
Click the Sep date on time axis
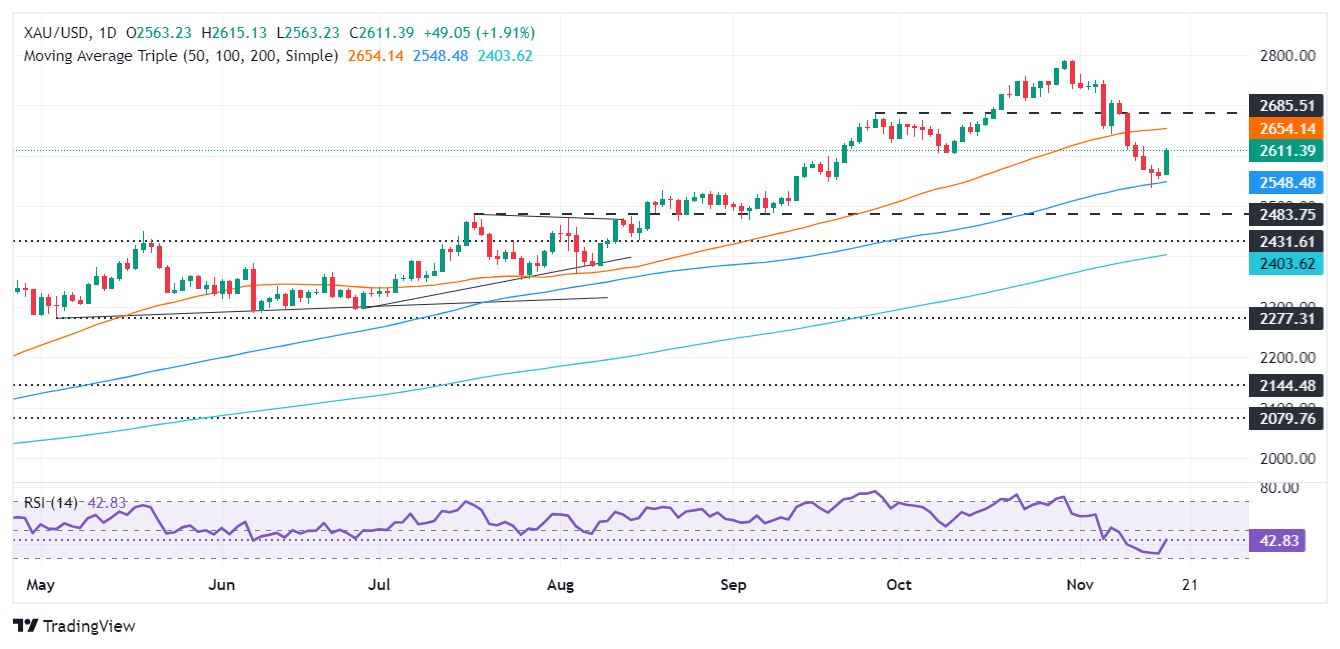point(734,584)
